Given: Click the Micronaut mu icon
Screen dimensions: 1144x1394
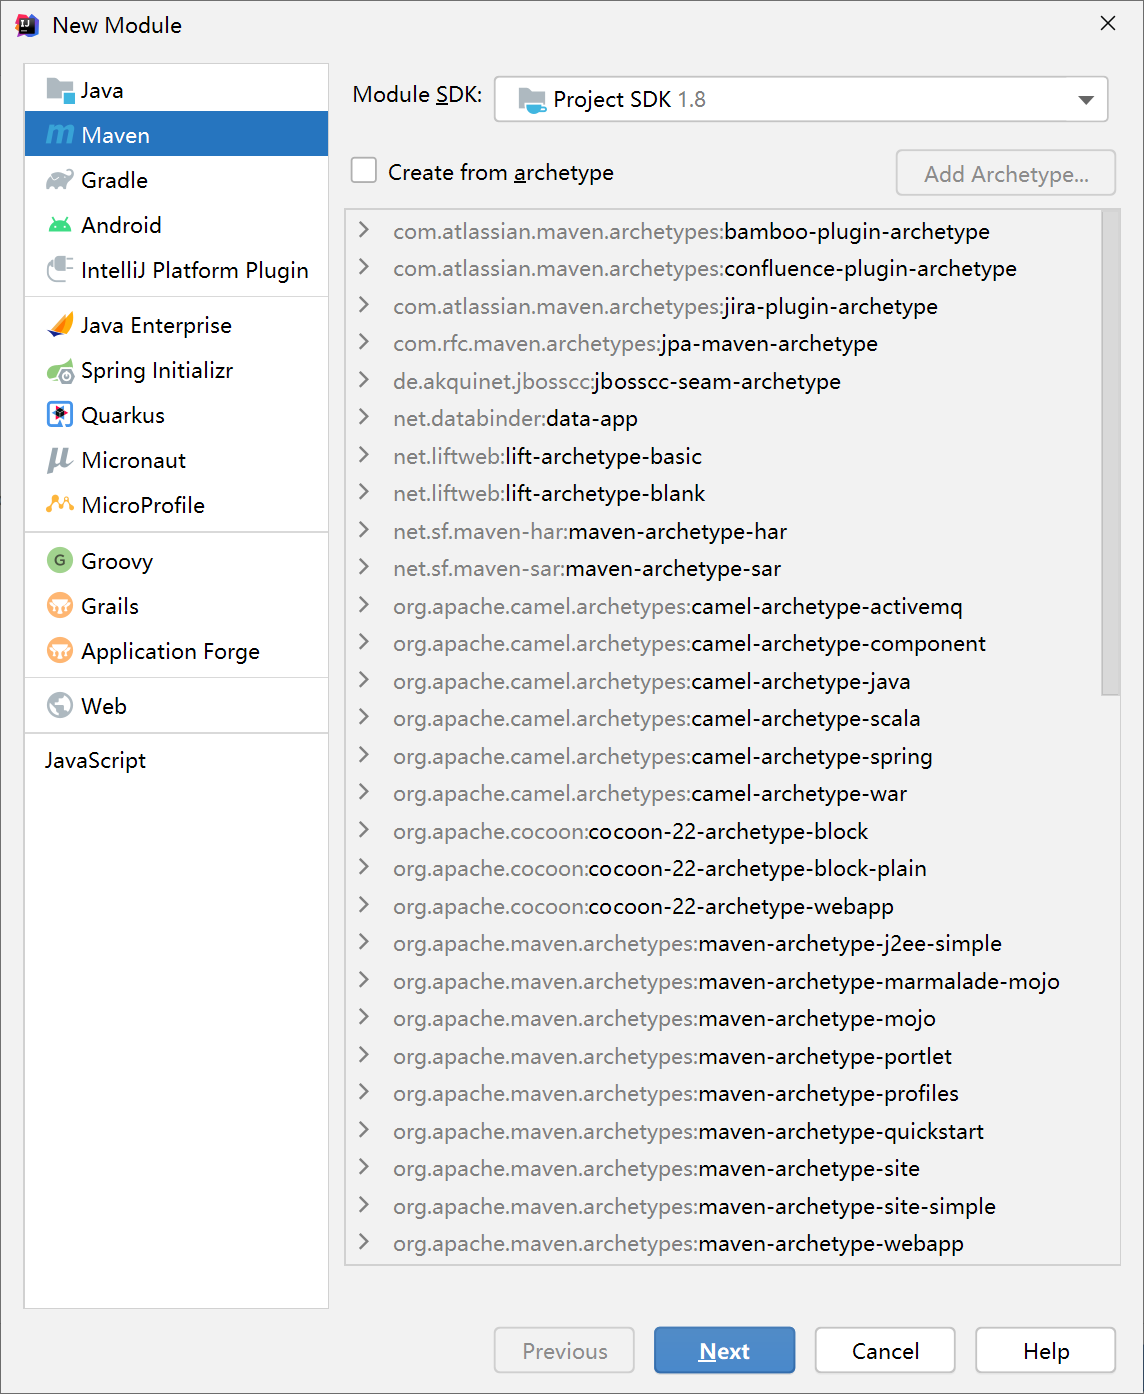Looking at the screenshot, I should tap(60, 460).
